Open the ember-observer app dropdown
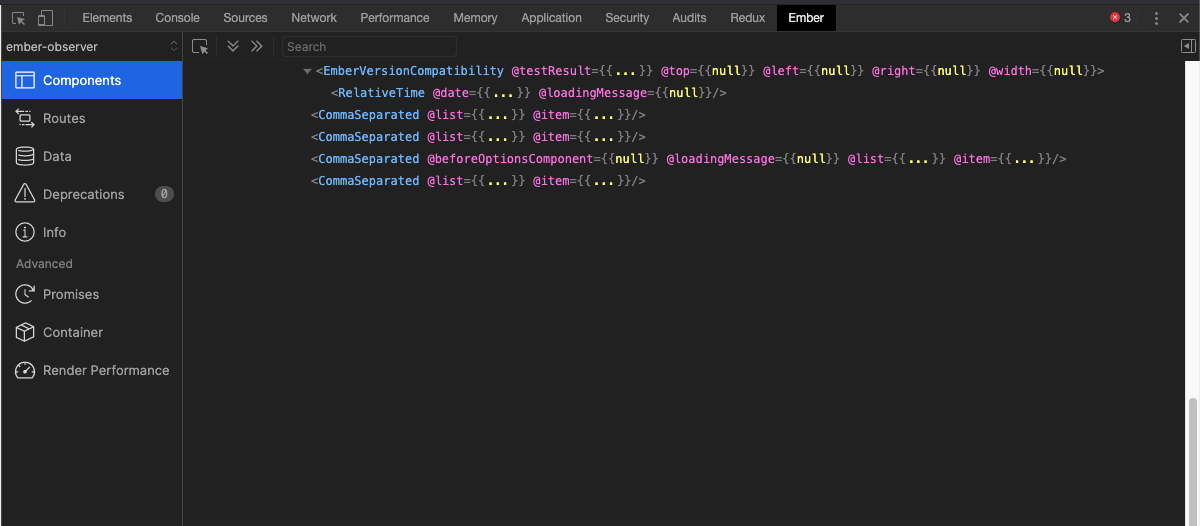Image resolution: width=1200 pixels, height=526 pixels. click(x=91, y=46)
